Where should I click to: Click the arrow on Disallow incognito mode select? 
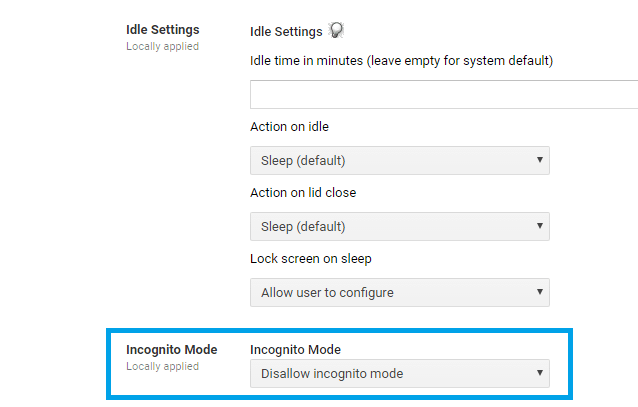click(540, 372)
